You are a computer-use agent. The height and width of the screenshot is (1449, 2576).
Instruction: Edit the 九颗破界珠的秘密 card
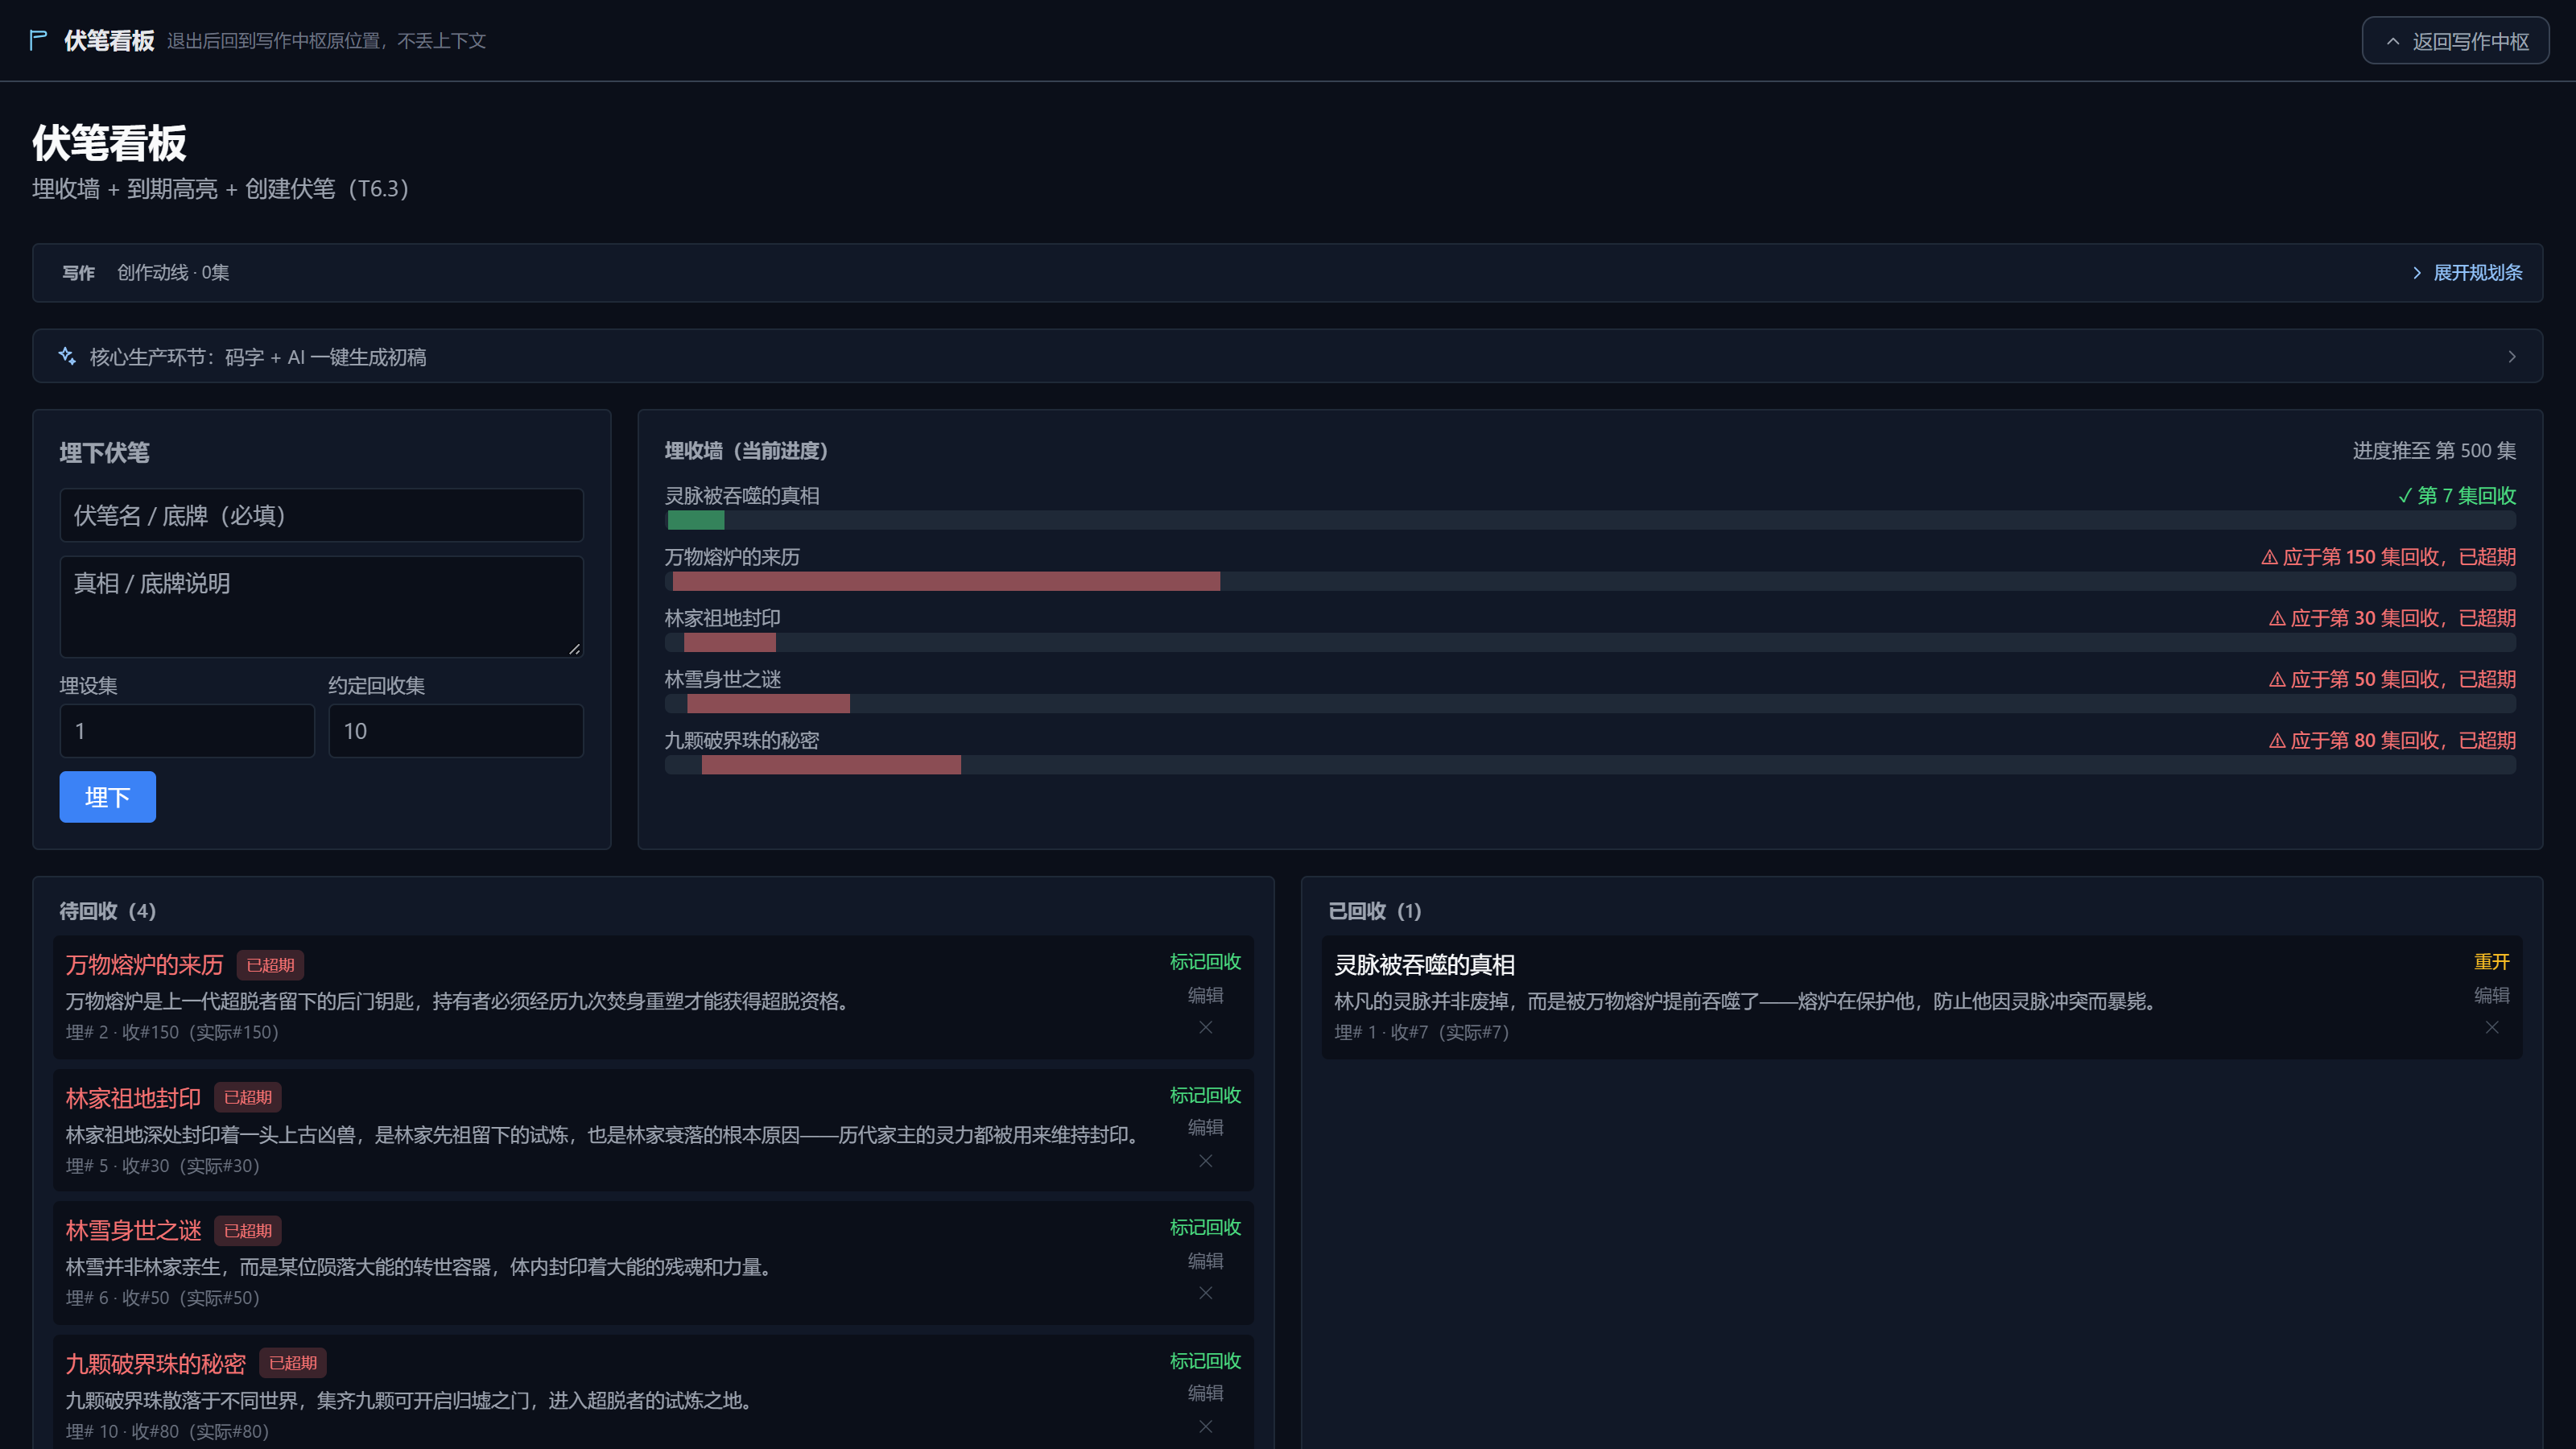click(x=1205, y=1393)
